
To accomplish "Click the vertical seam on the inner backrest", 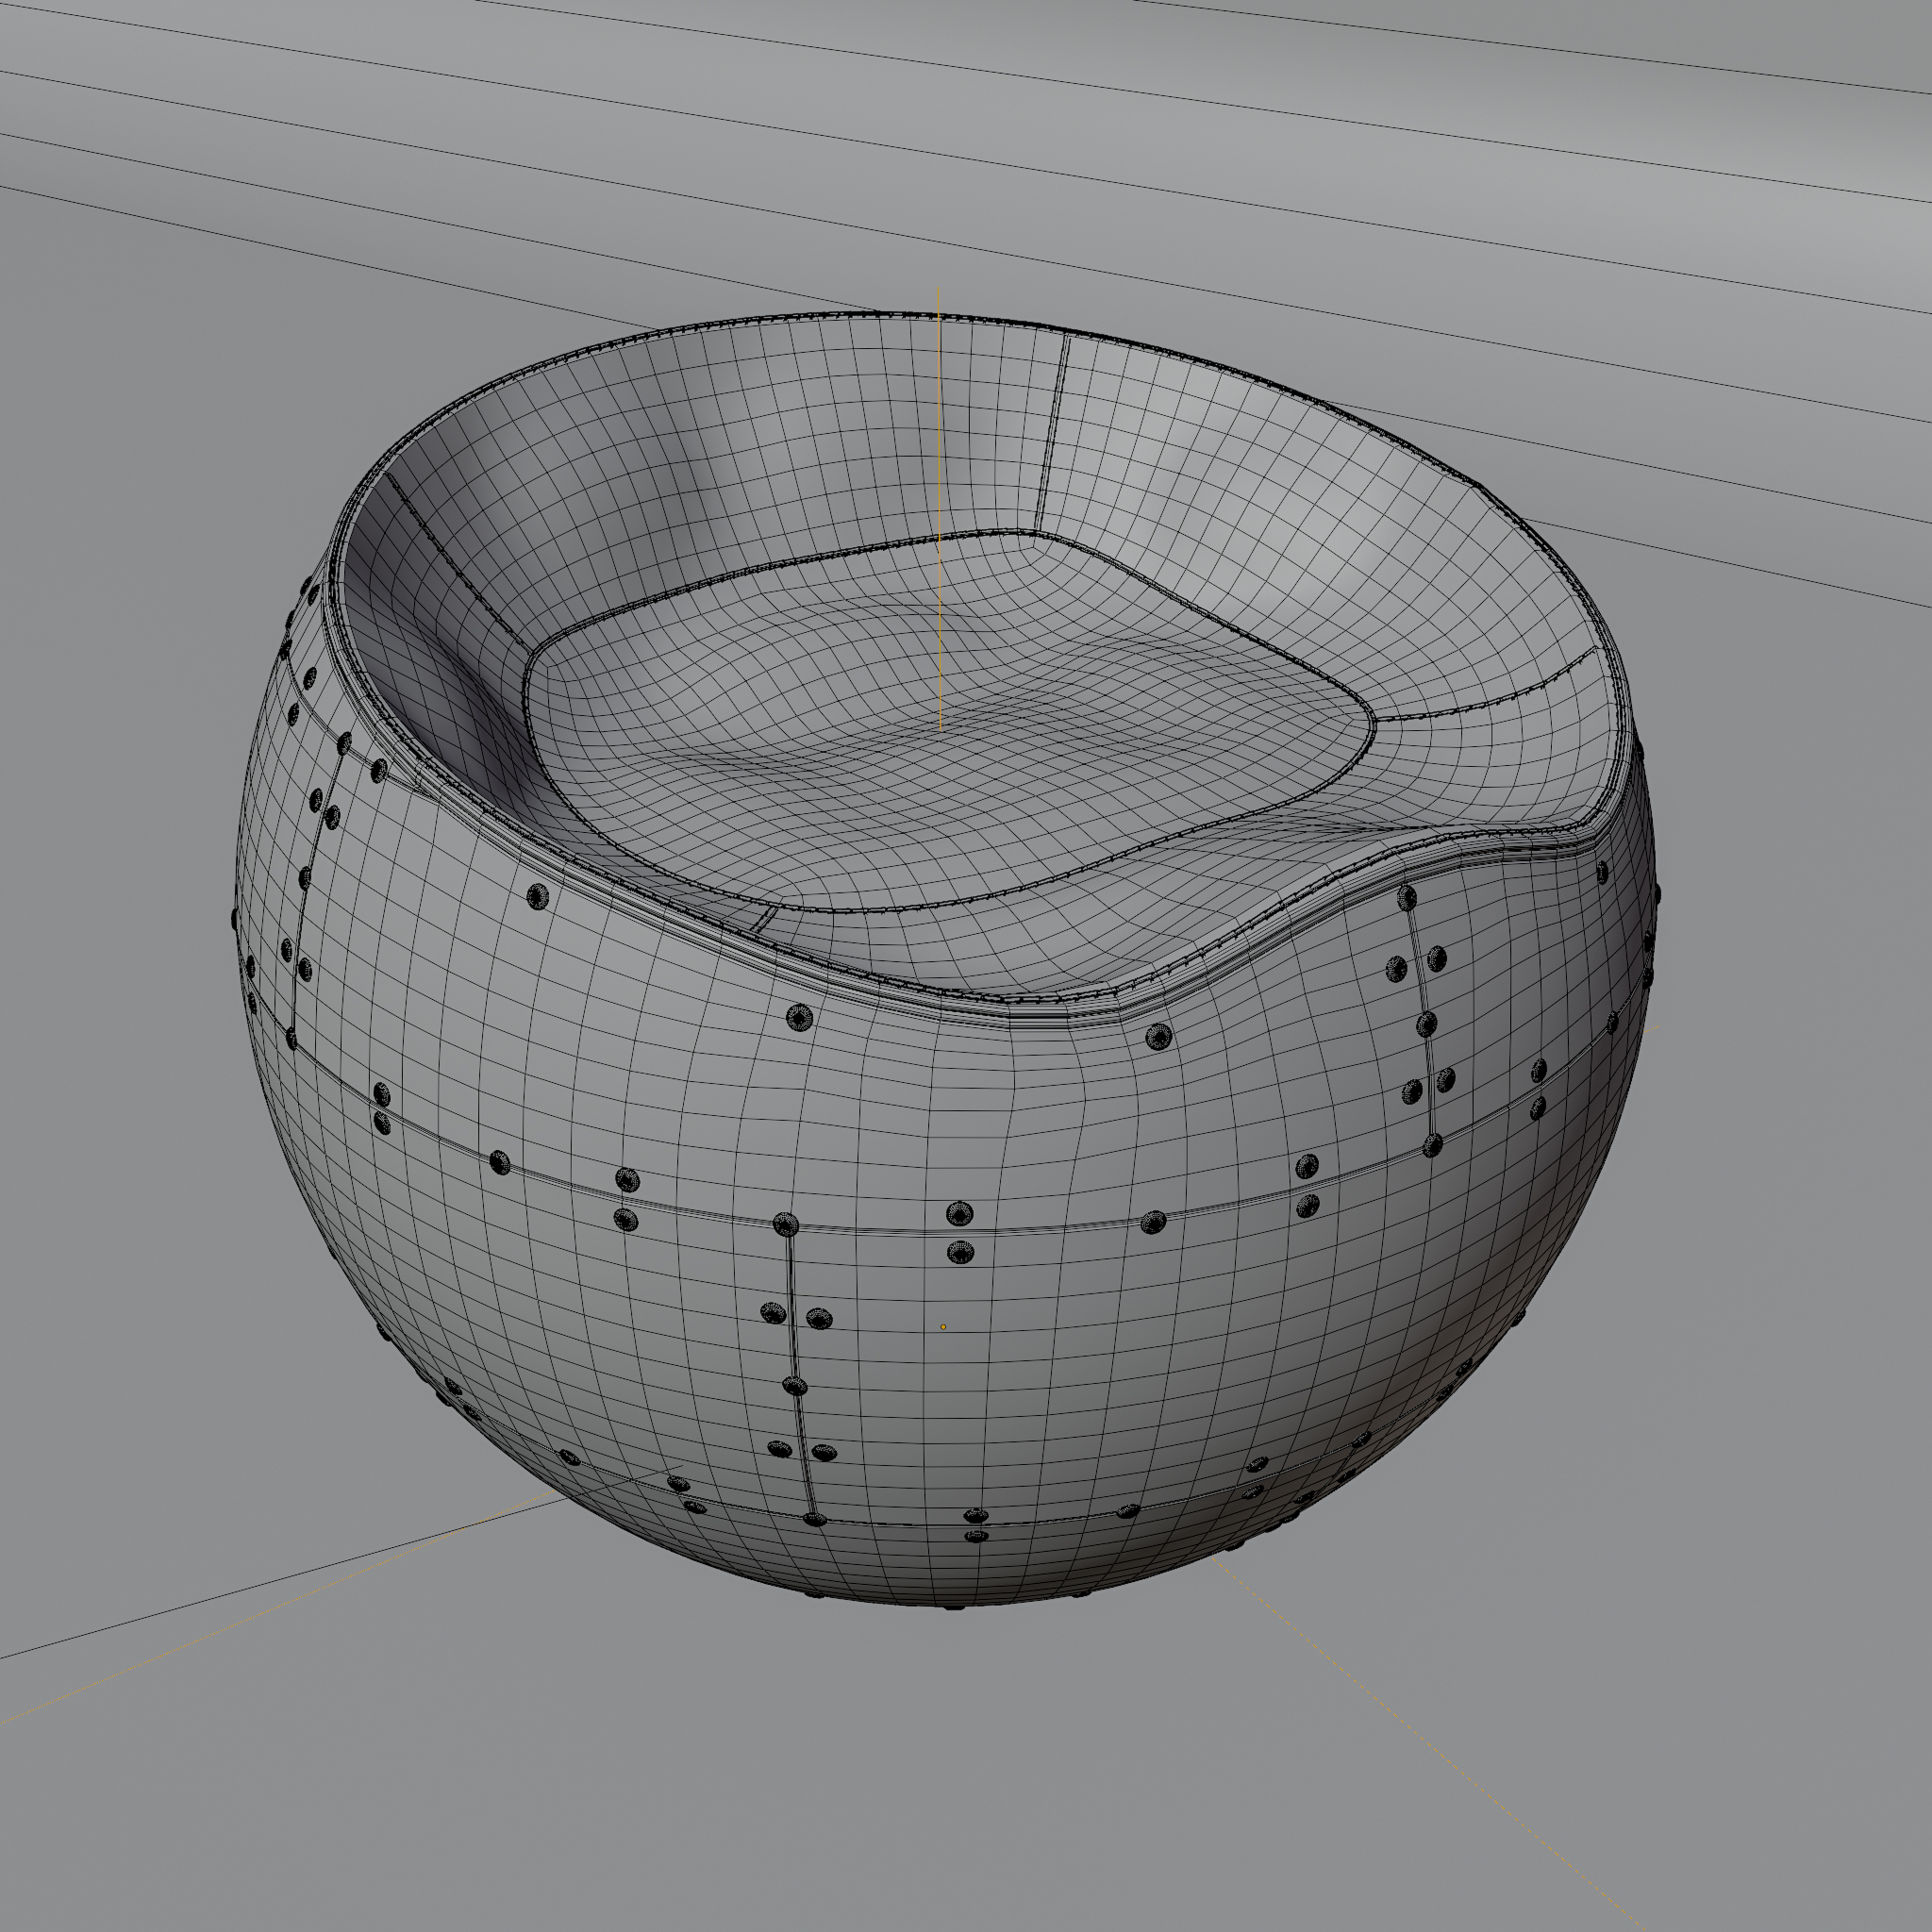I will (1053, 430).
